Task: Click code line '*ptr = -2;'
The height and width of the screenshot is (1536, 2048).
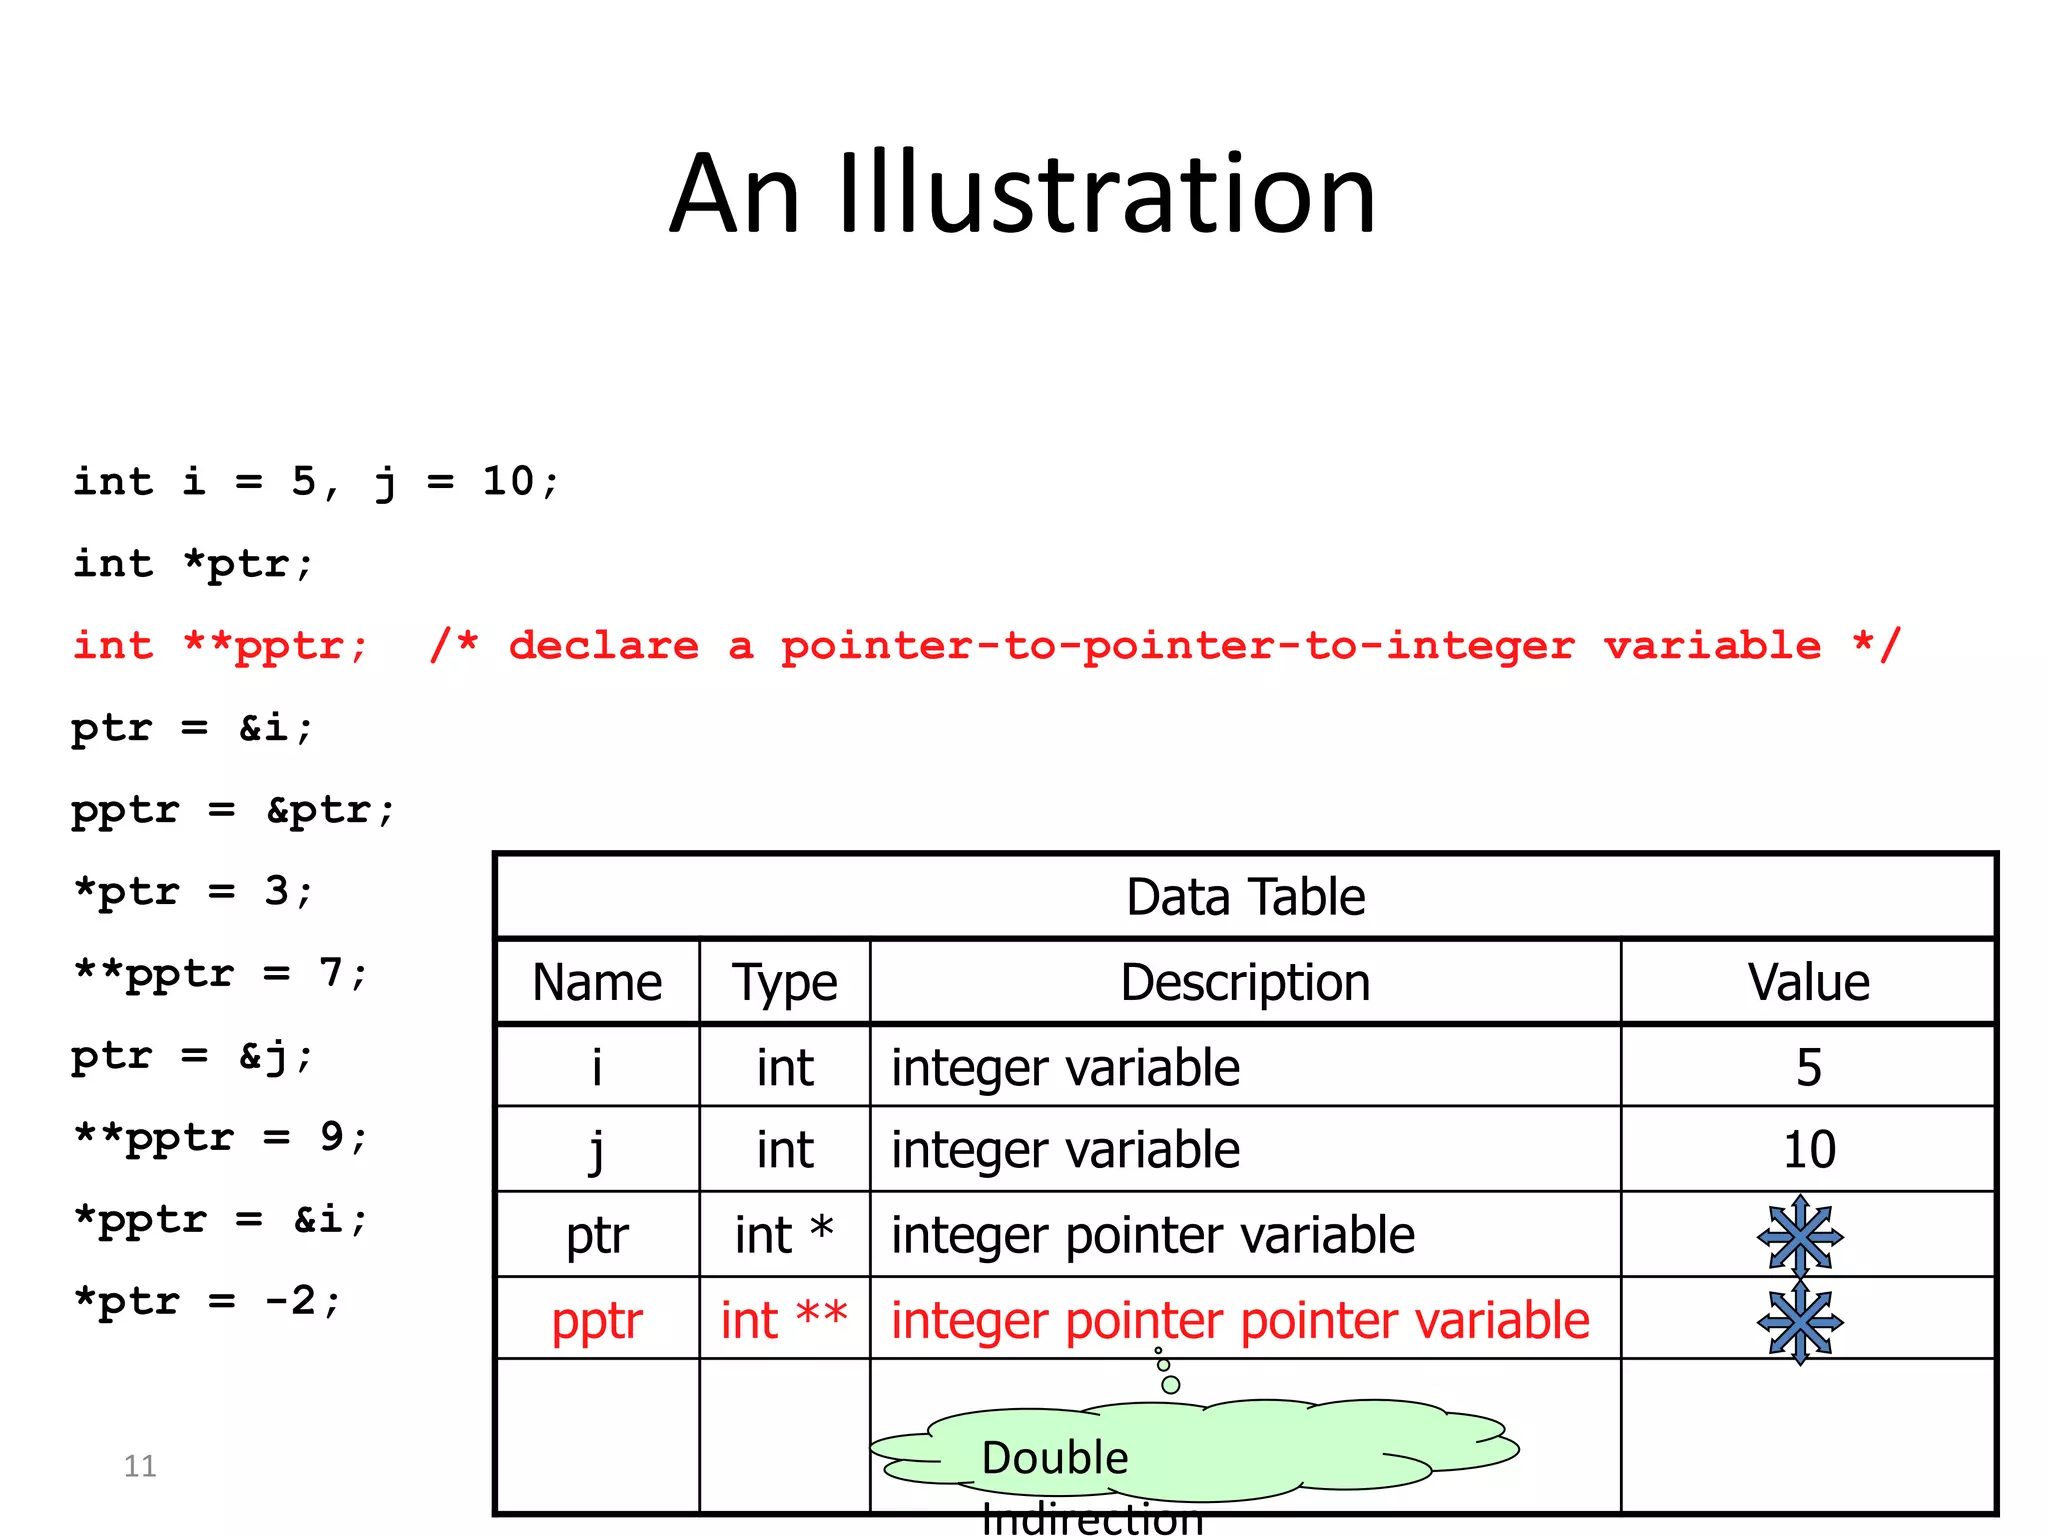Action: click(x=208, y=1302)
